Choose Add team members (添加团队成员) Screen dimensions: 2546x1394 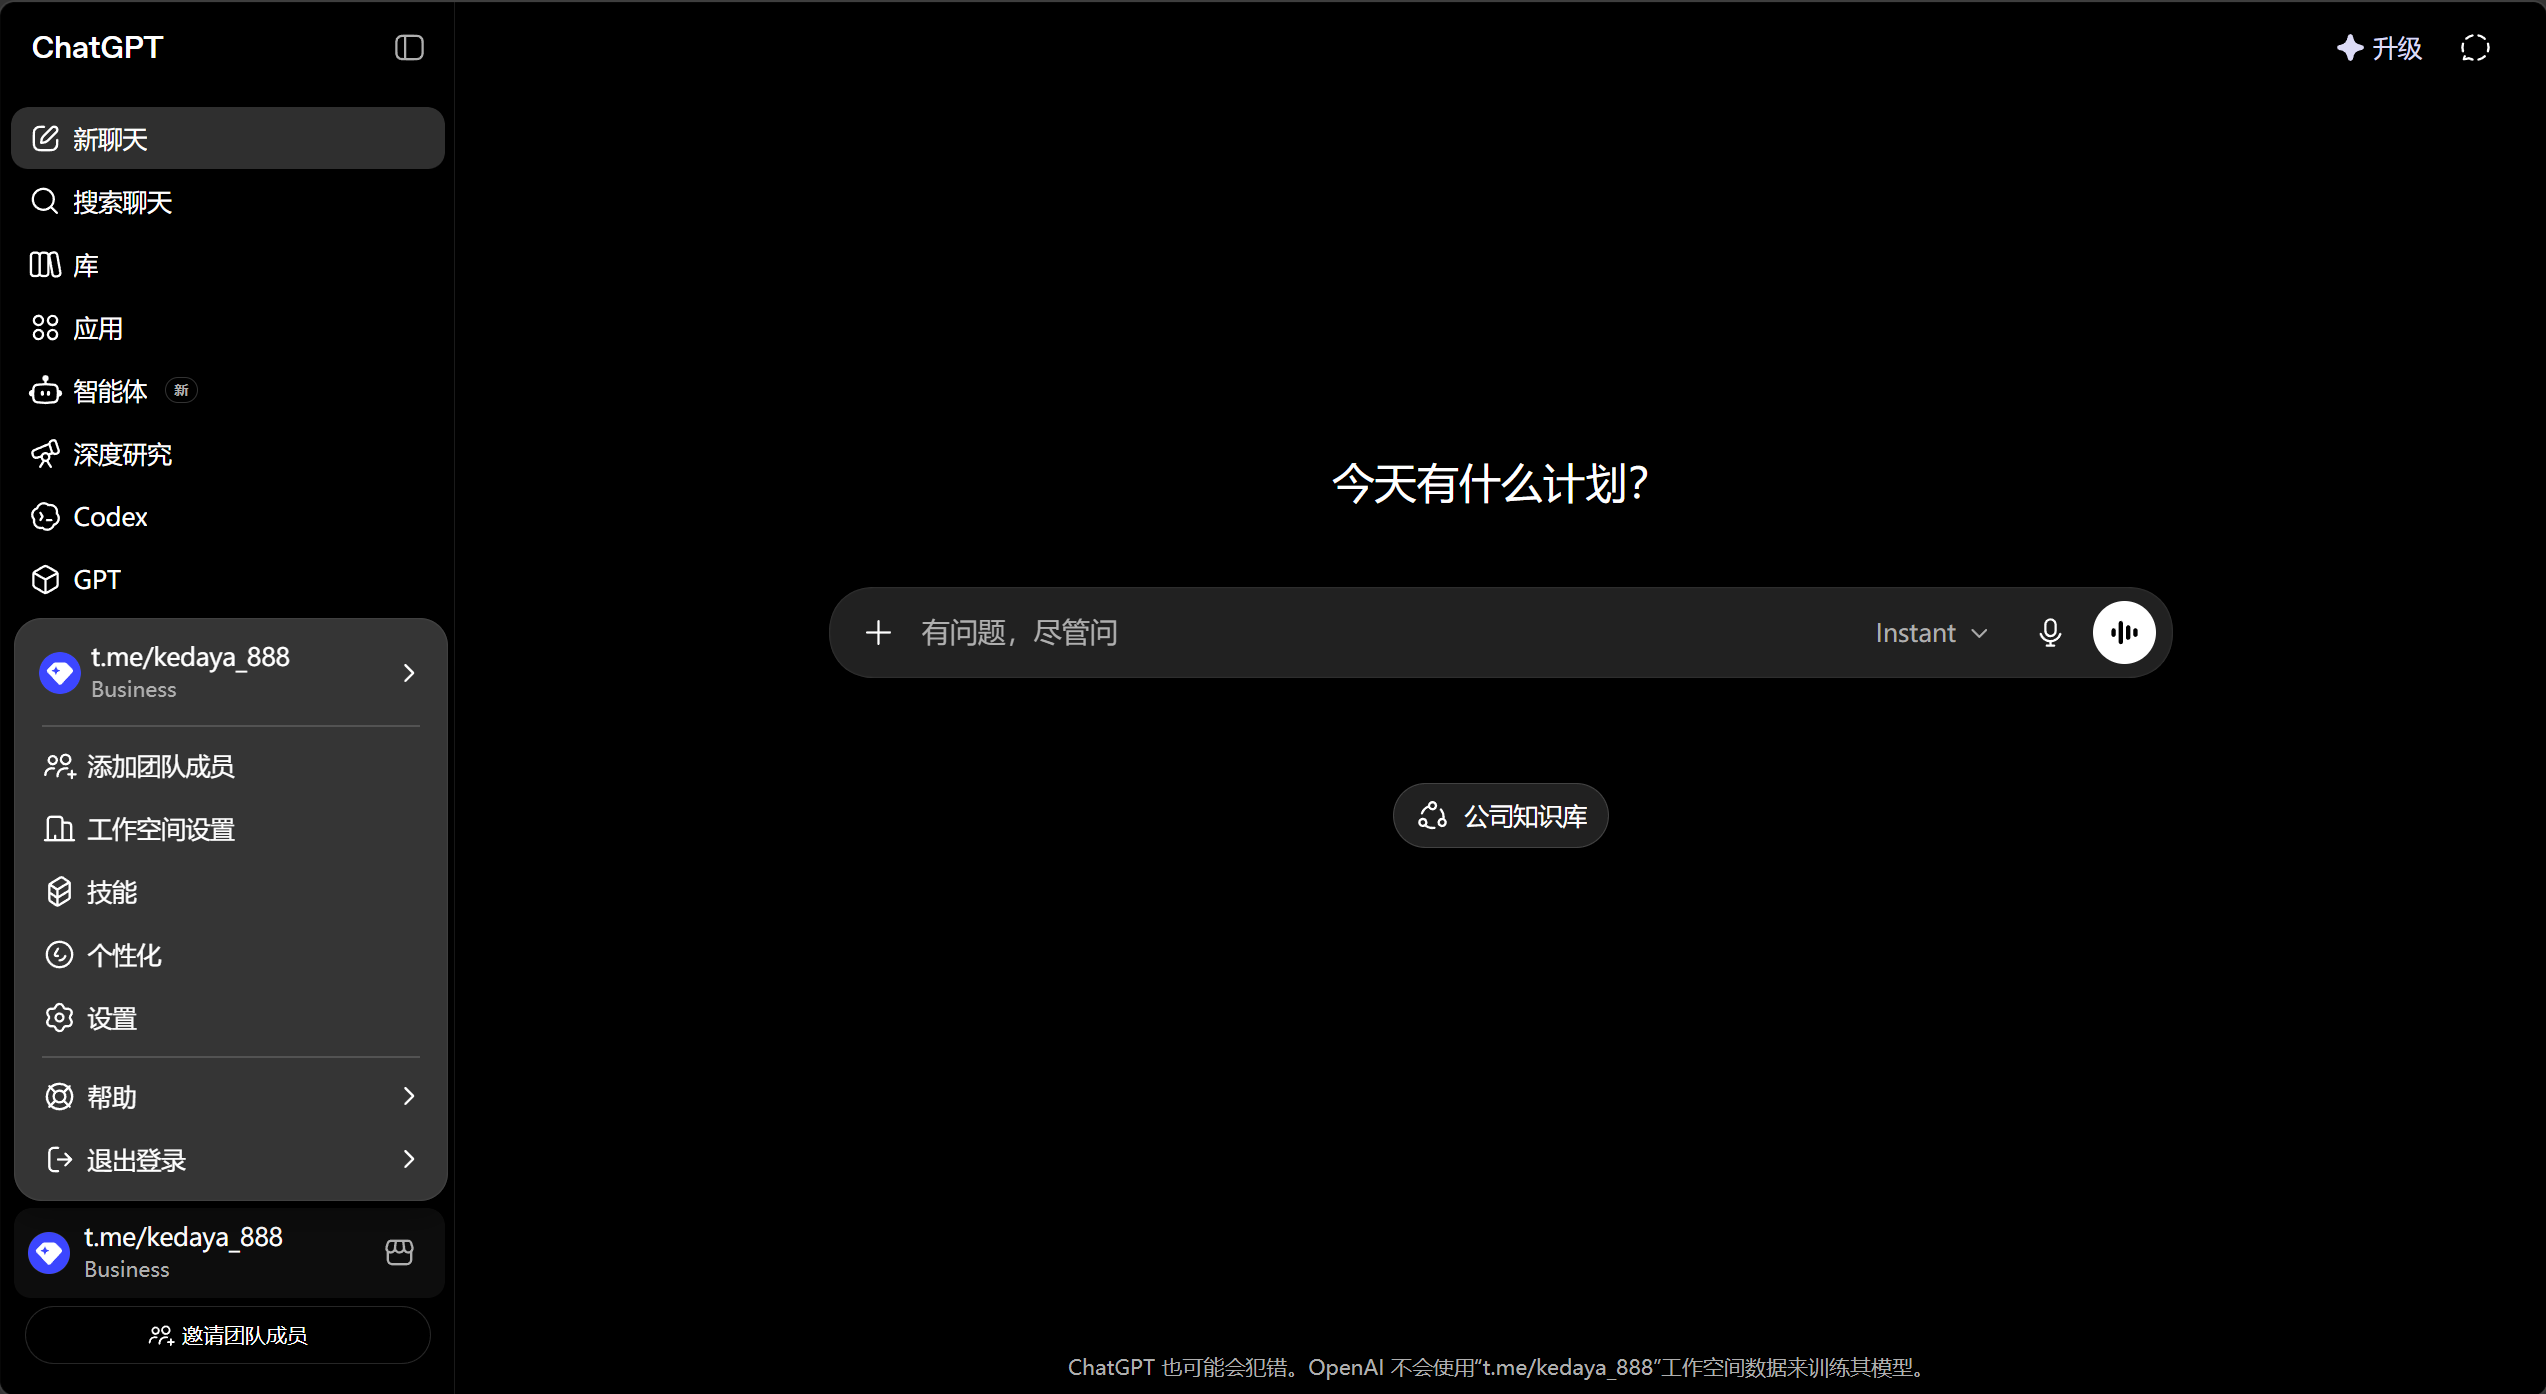tap(230, 767)
